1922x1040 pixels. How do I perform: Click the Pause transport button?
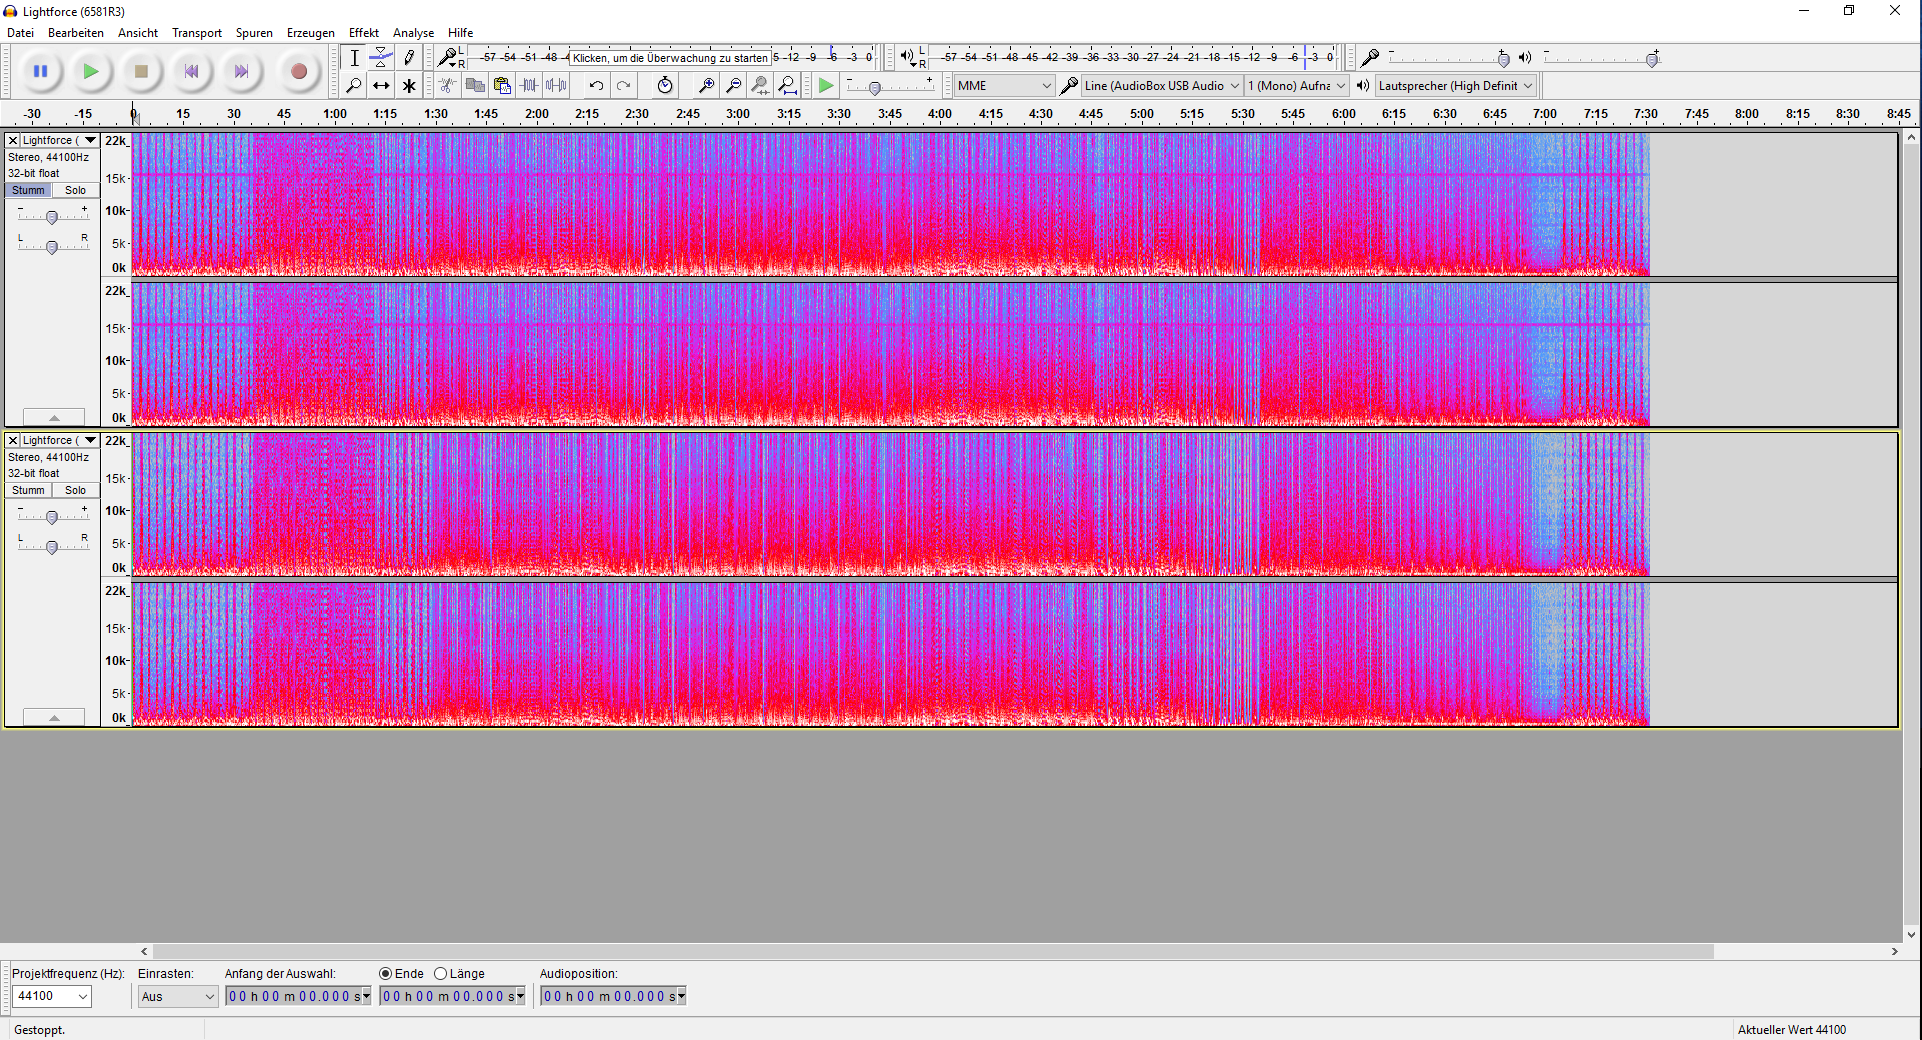coord(40,71)
